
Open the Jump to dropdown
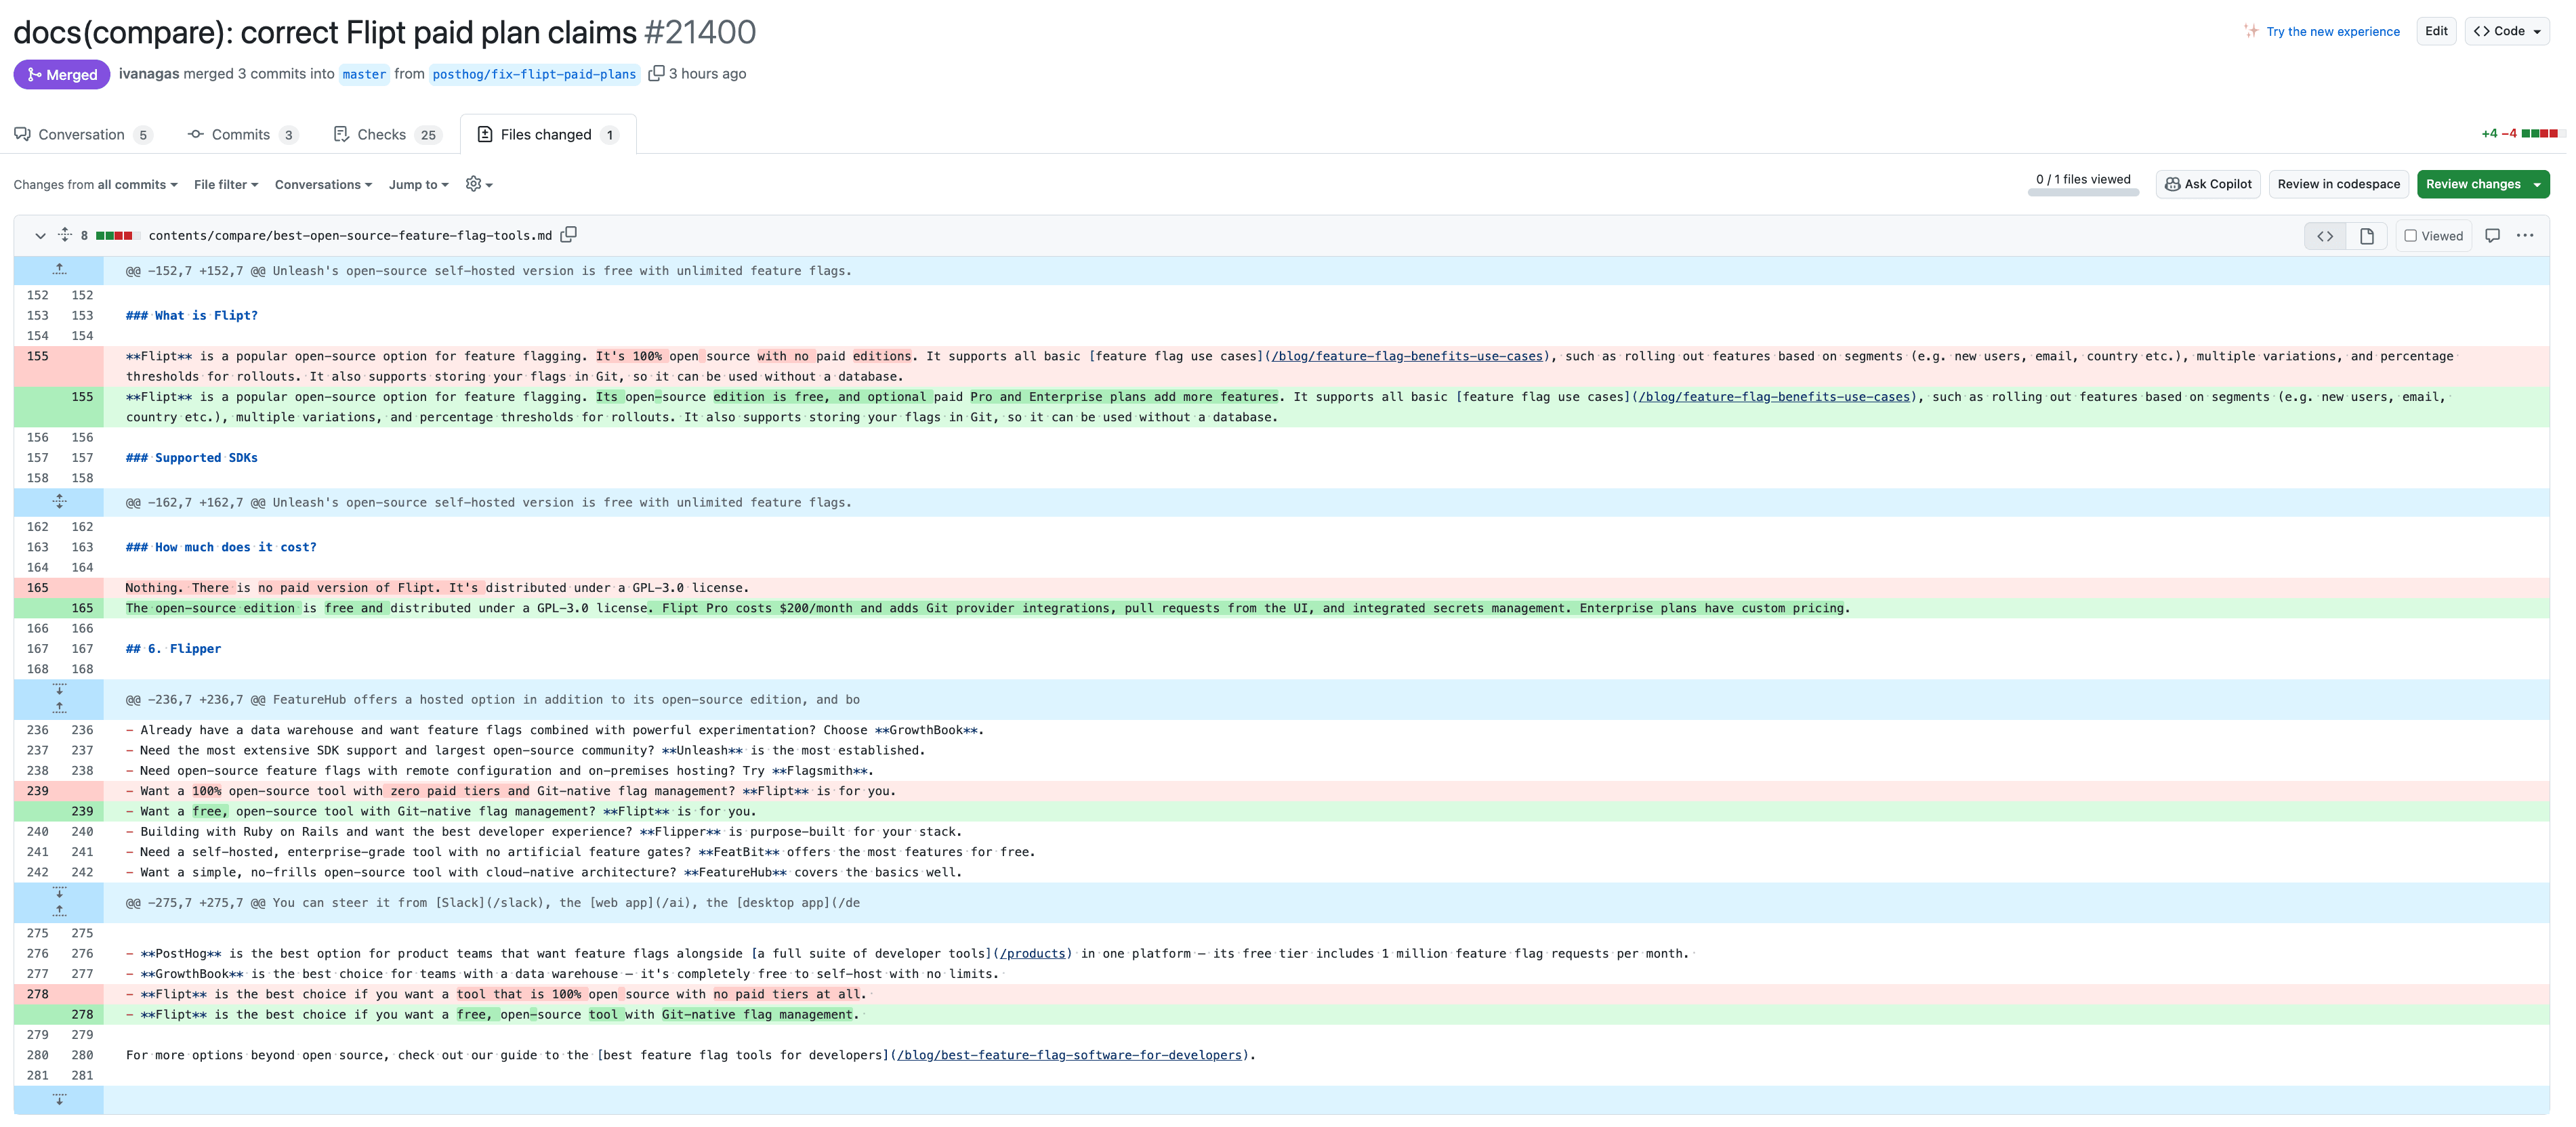pyautogui.click(x=418, y=184)
